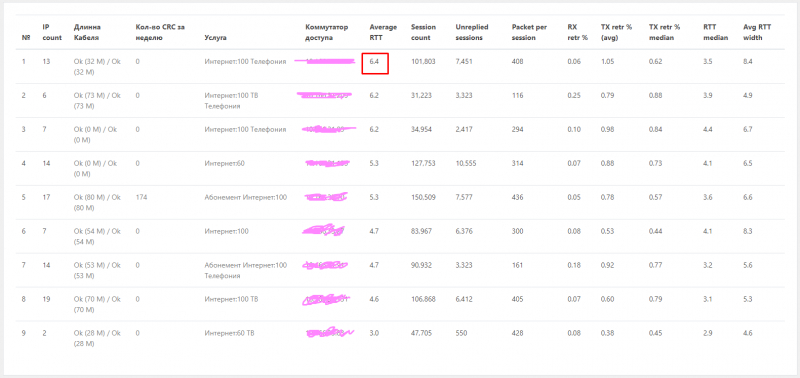Click the Avg RTT width column header
Viewport: 800px width, 378px height.
point(757,32)
